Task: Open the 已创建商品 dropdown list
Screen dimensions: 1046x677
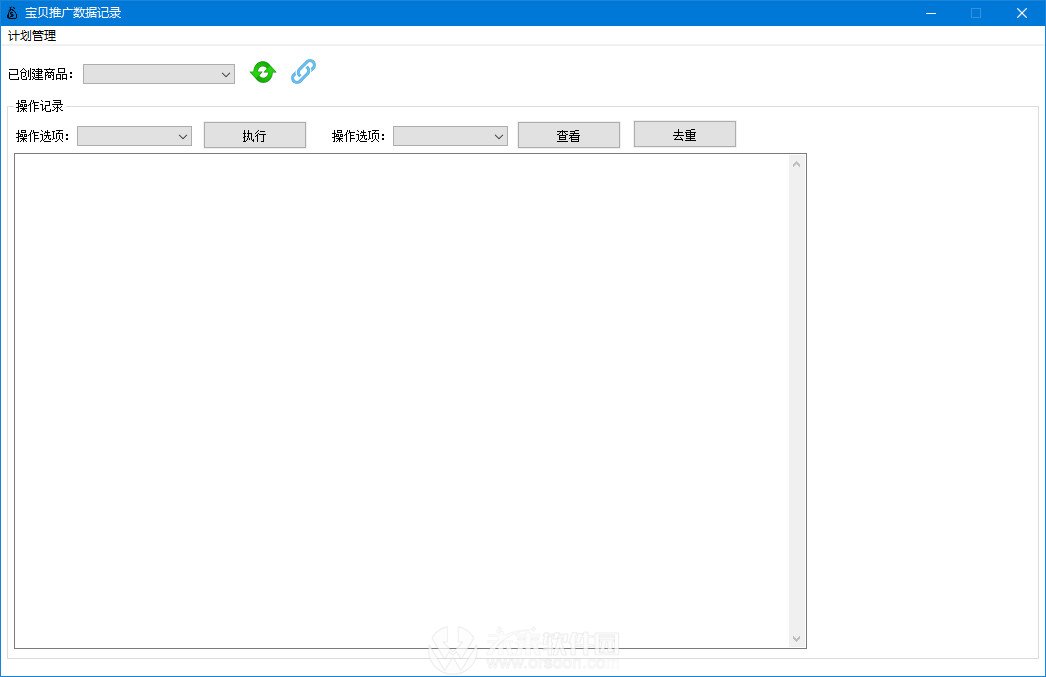Action: tap(225, 73)
